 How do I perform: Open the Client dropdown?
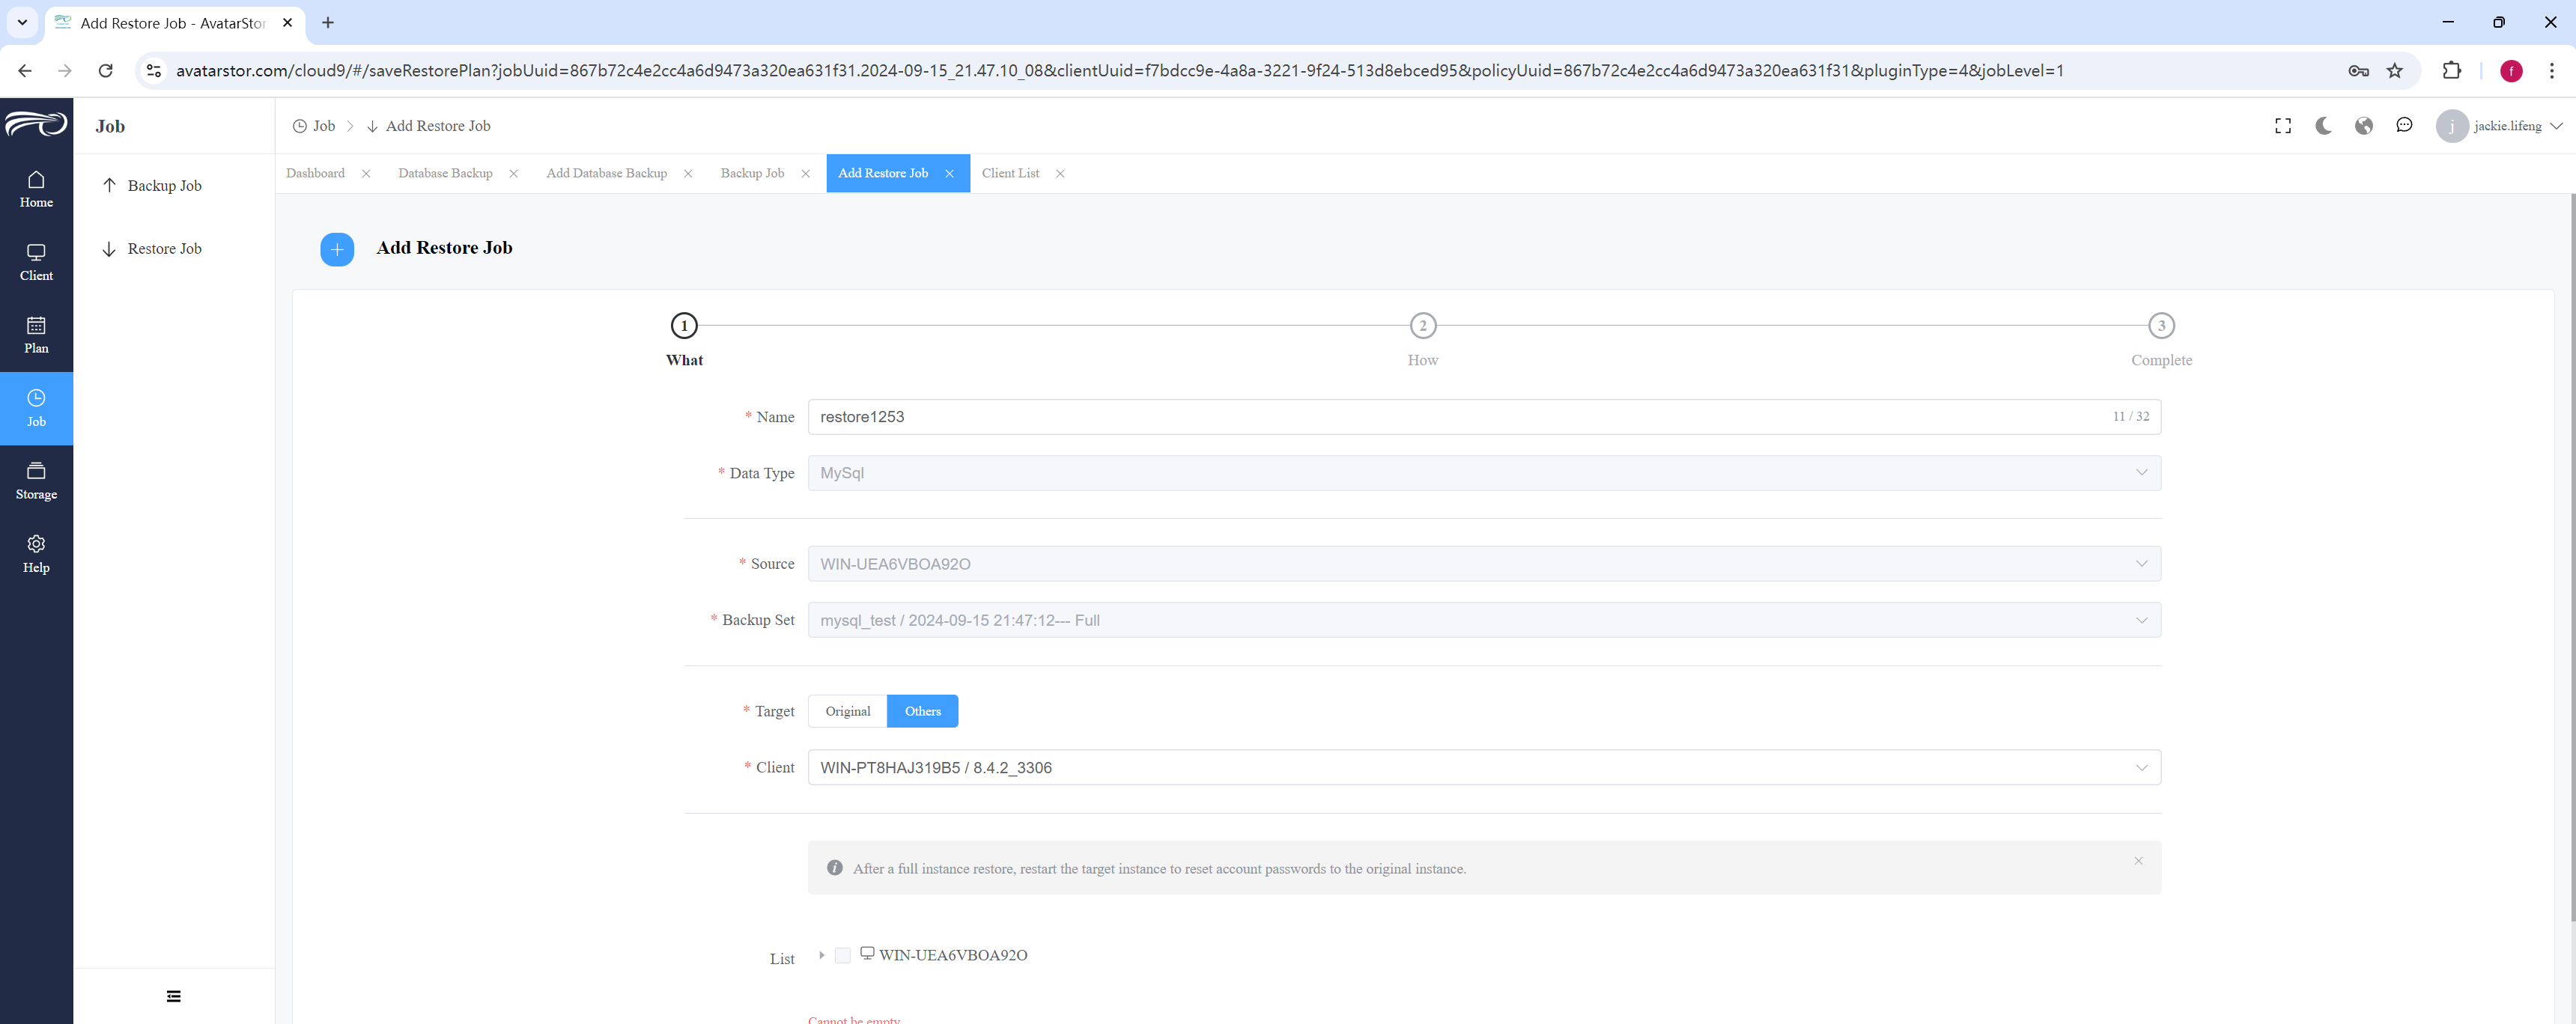pyautogui.click(x=1484, y=767)
